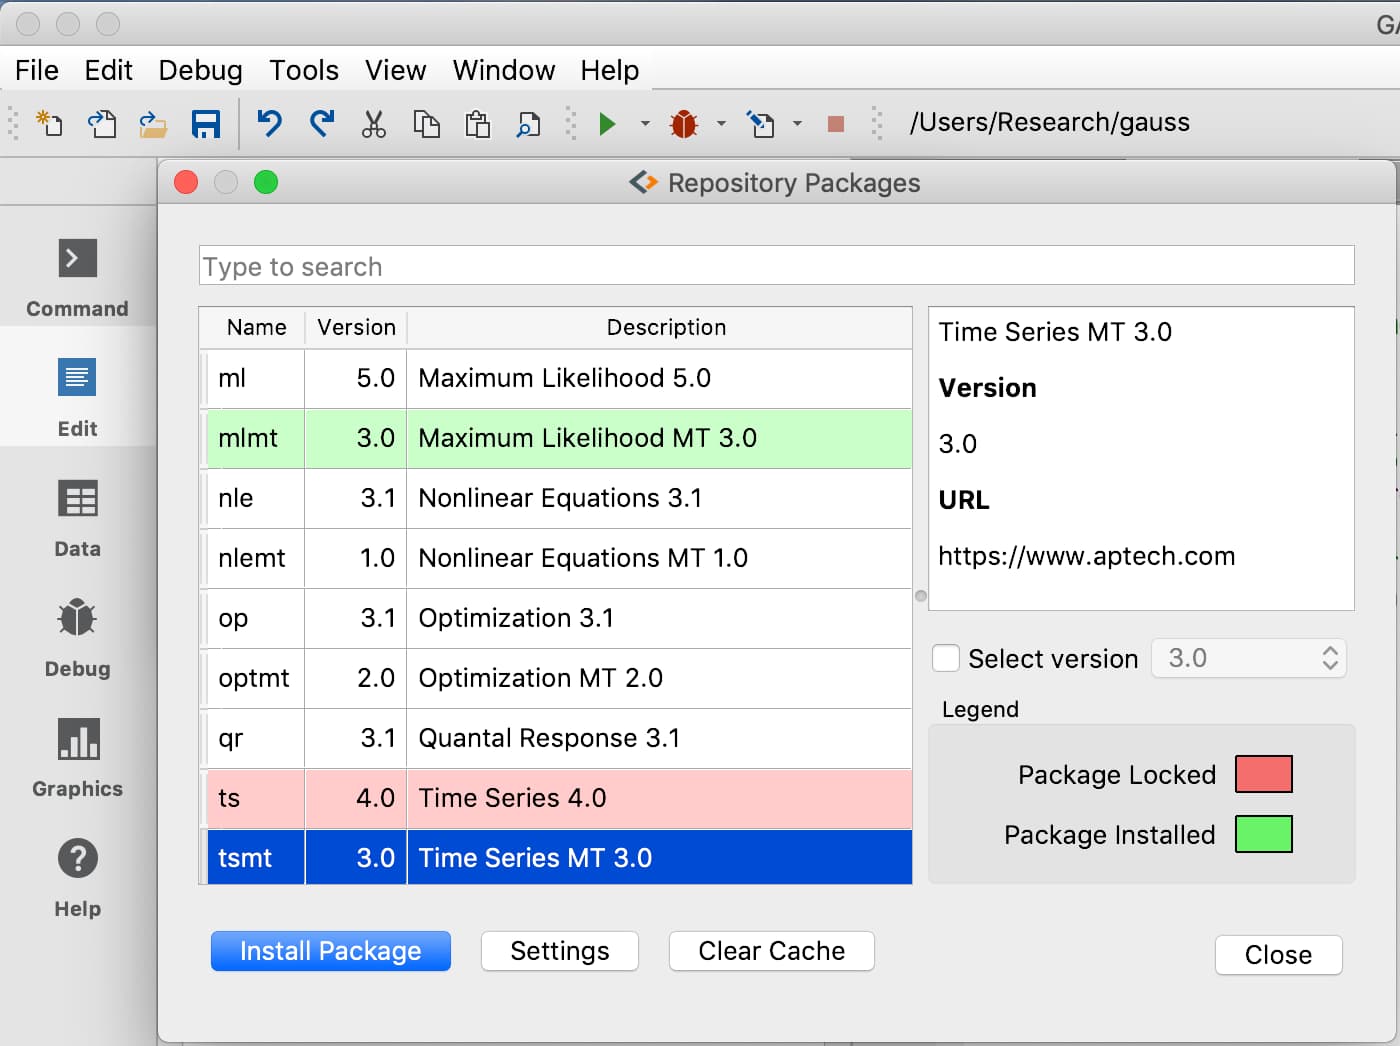
Task: Click the Cut scissors icon
Action: tap(373, 124)
